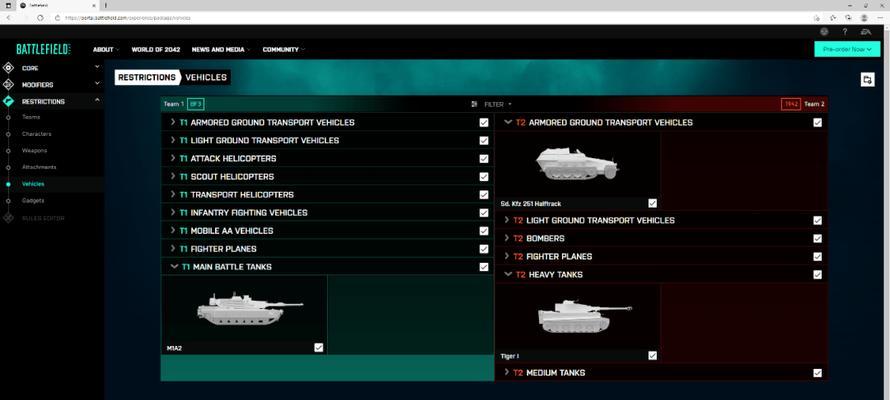
Task: Open the About menu
Action: [x=106, y=49]
